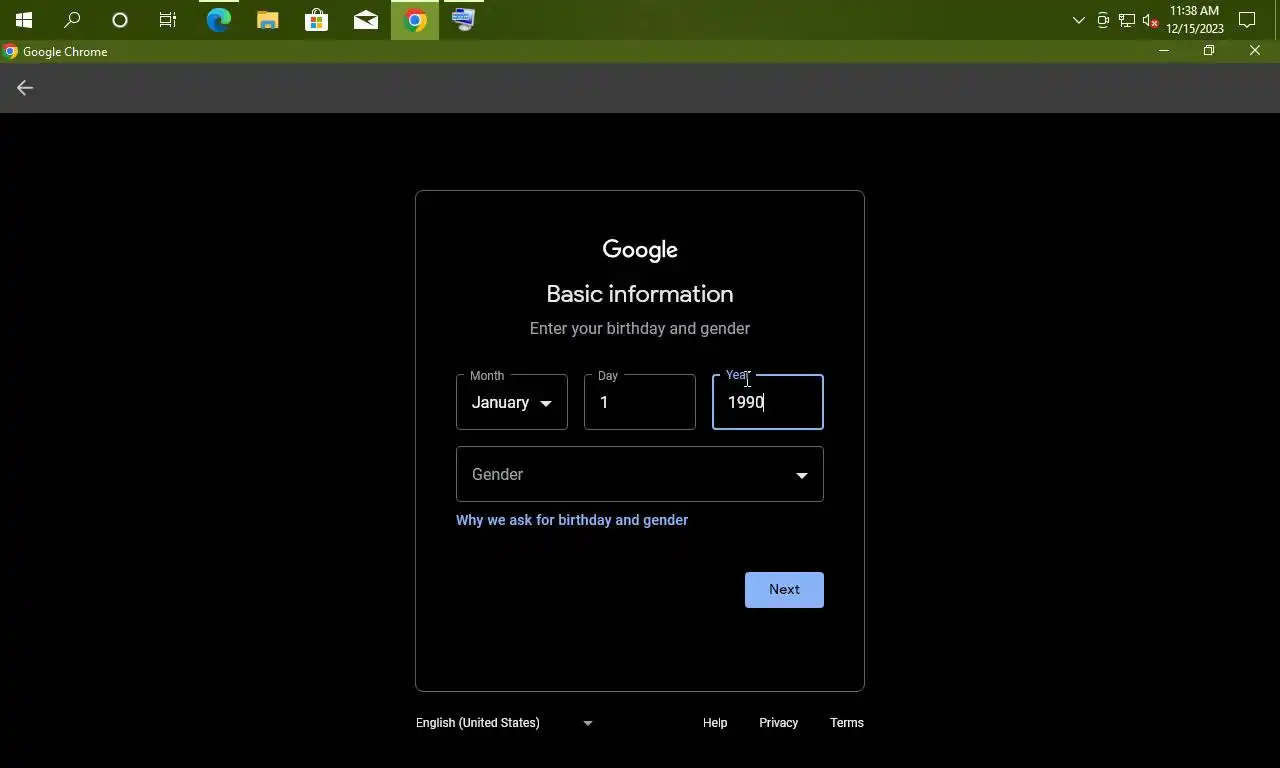Open Cortana circle icon
This screenshot has height=768, width=1280.
[x=120, y=20]
